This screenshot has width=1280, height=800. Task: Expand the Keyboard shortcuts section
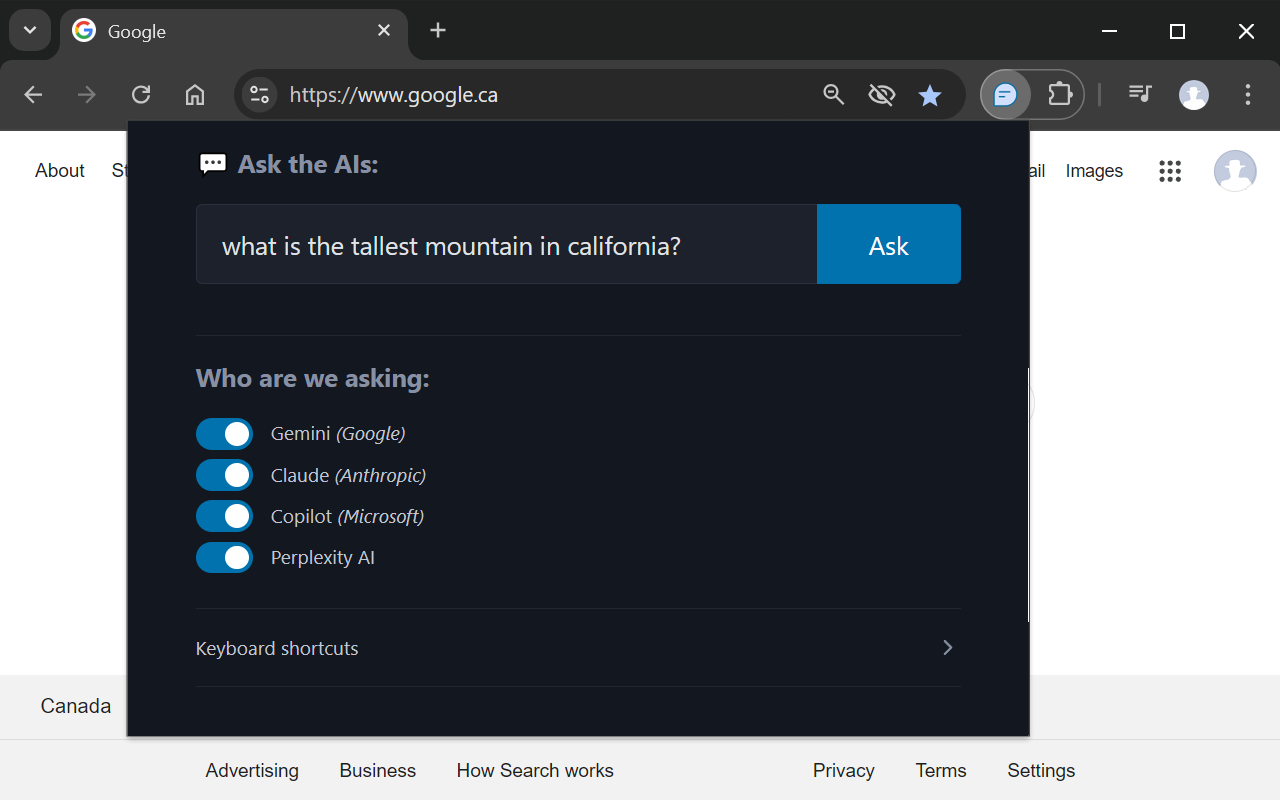[x=577, y=648]
